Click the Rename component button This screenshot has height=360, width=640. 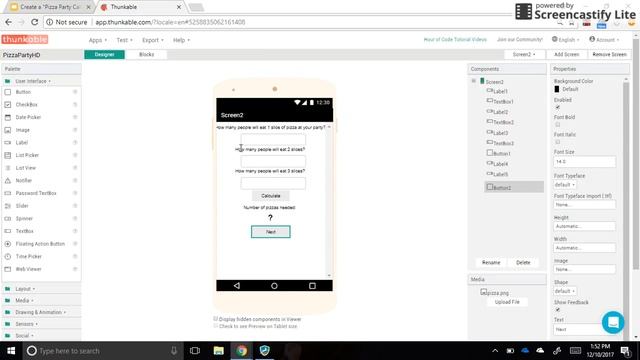point(491,262)
